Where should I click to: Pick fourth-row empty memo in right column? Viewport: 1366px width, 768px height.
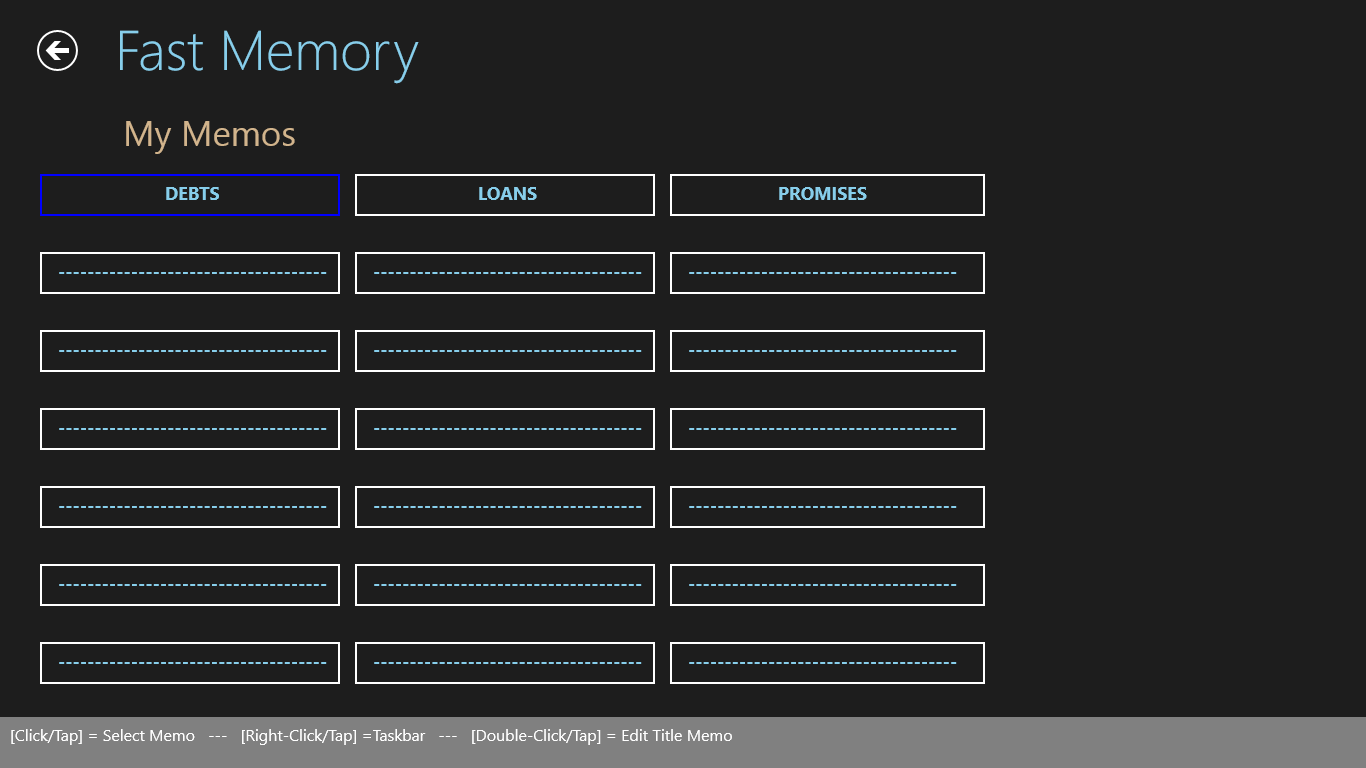click(827, 429)
